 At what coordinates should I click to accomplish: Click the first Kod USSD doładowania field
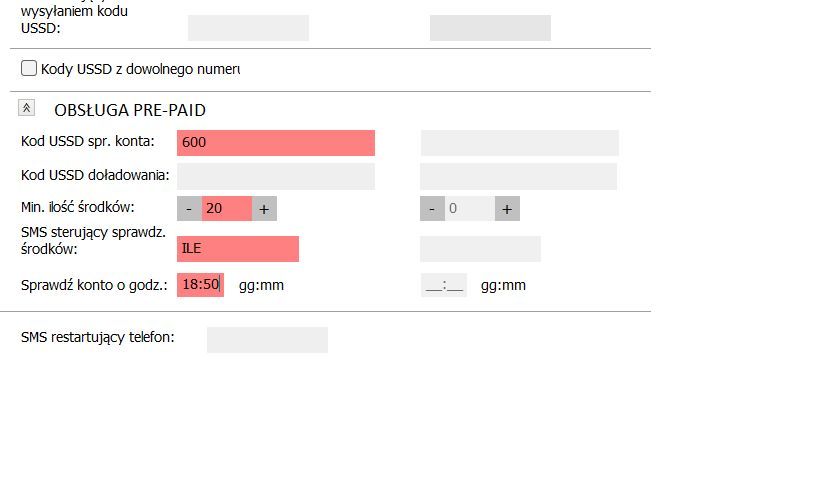tap(276, 176)
